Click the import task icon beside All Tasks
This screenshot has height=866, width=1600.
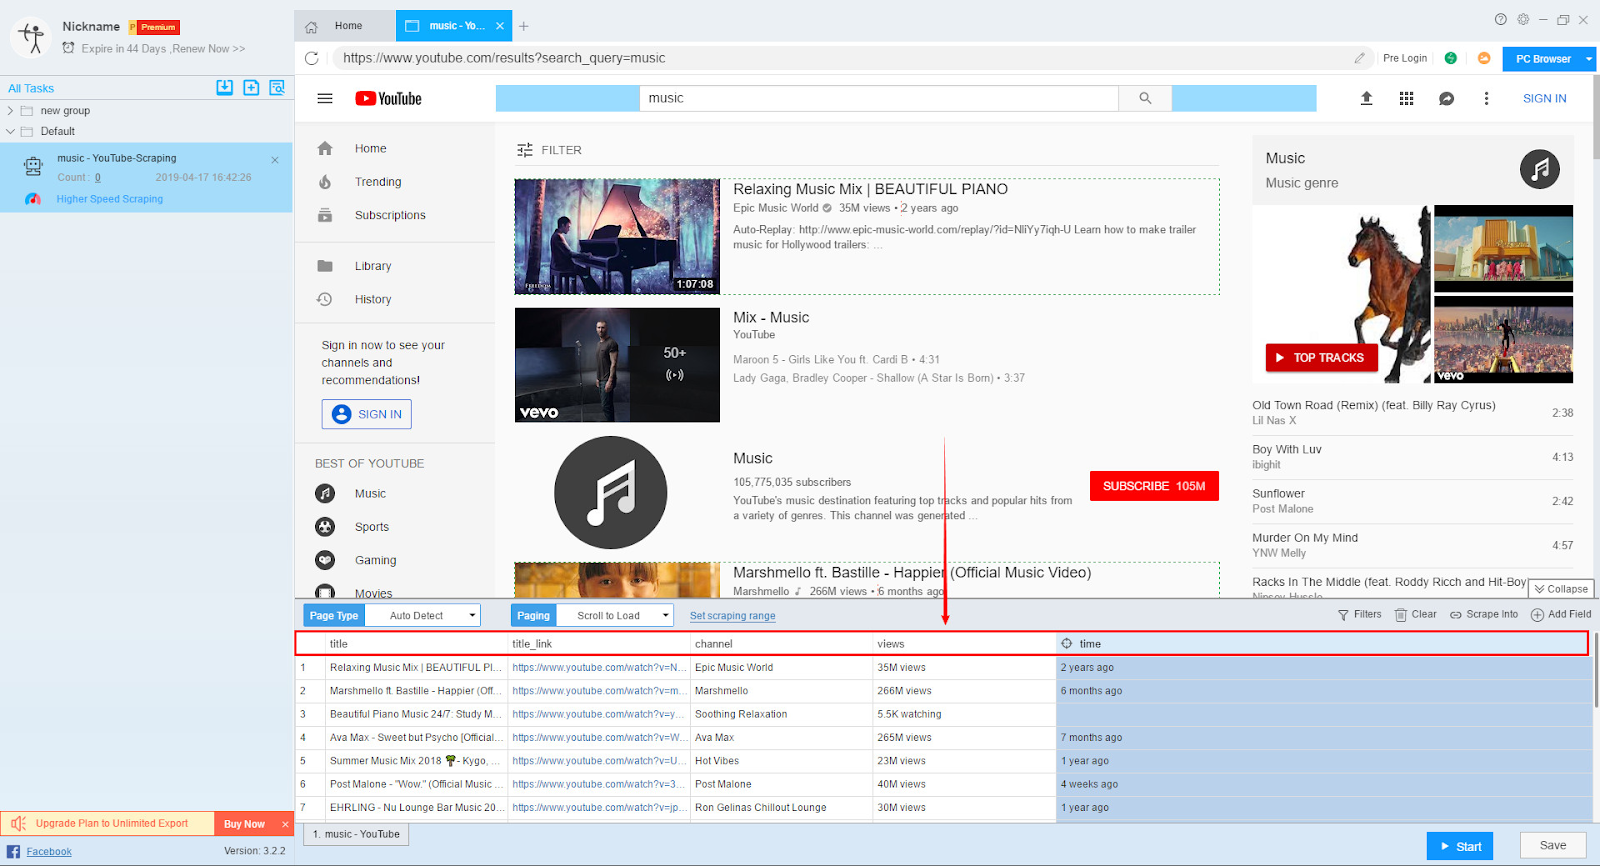225,88
